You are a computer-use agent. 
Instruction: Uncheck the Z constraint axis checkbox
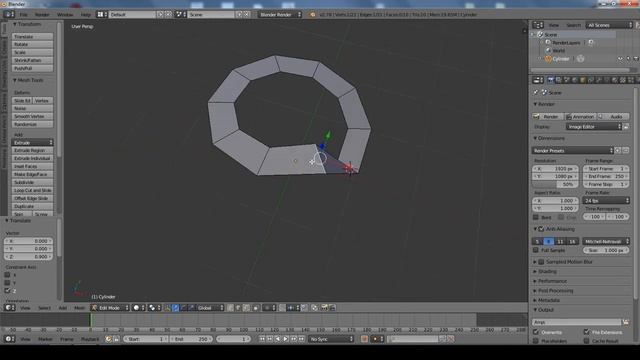7,291
